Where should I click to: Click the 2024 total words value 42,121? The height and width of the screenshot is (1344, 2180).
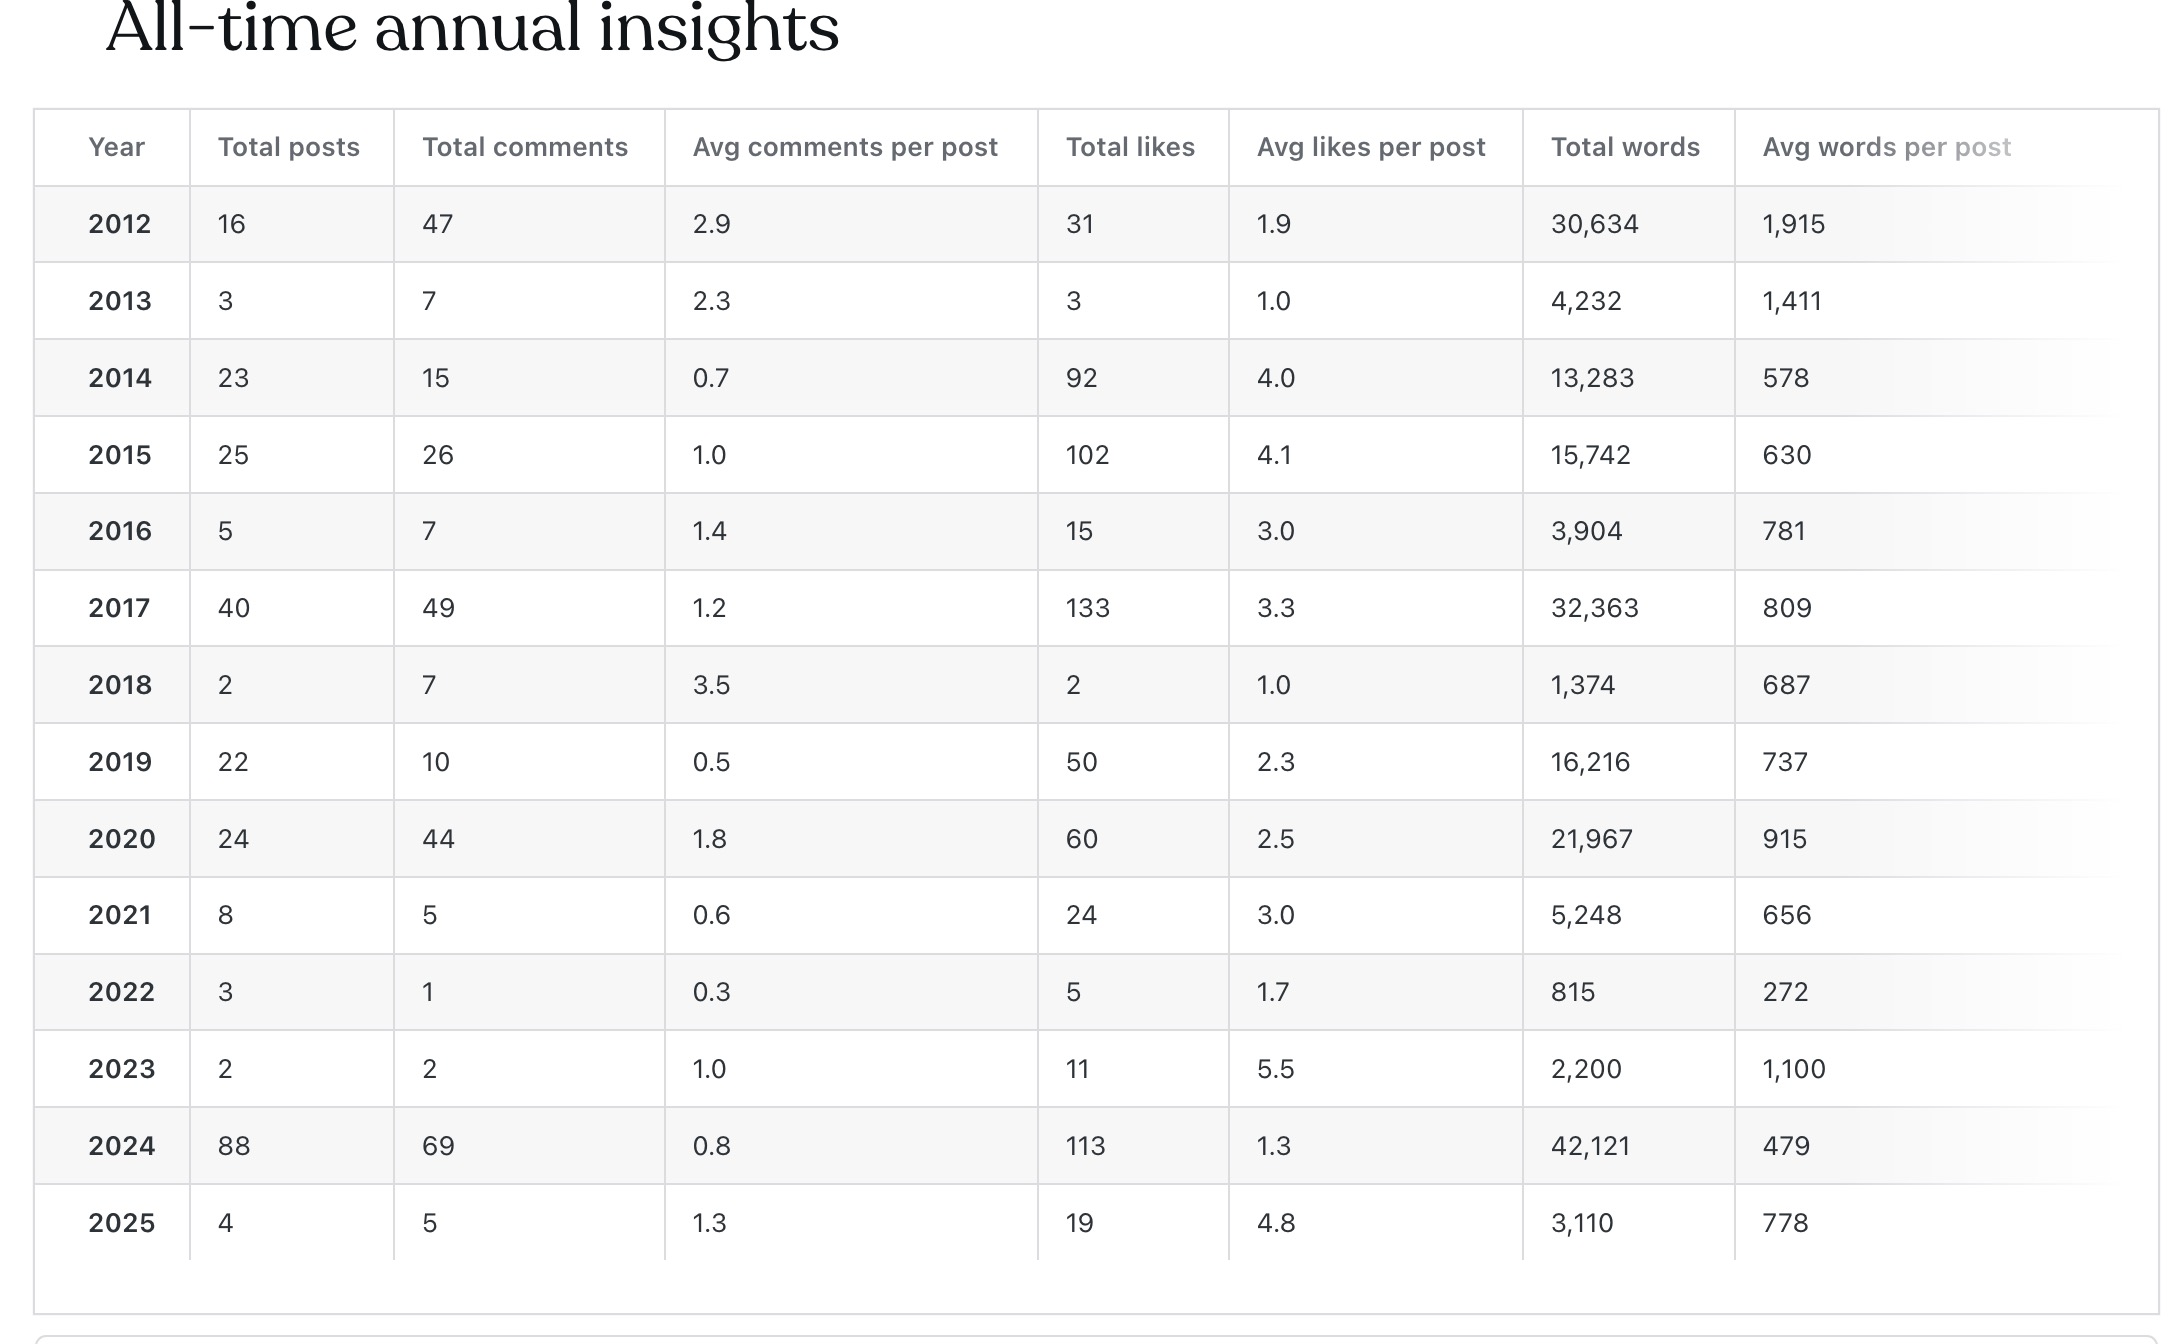pyautogui.click(x=1590, y=1146)
